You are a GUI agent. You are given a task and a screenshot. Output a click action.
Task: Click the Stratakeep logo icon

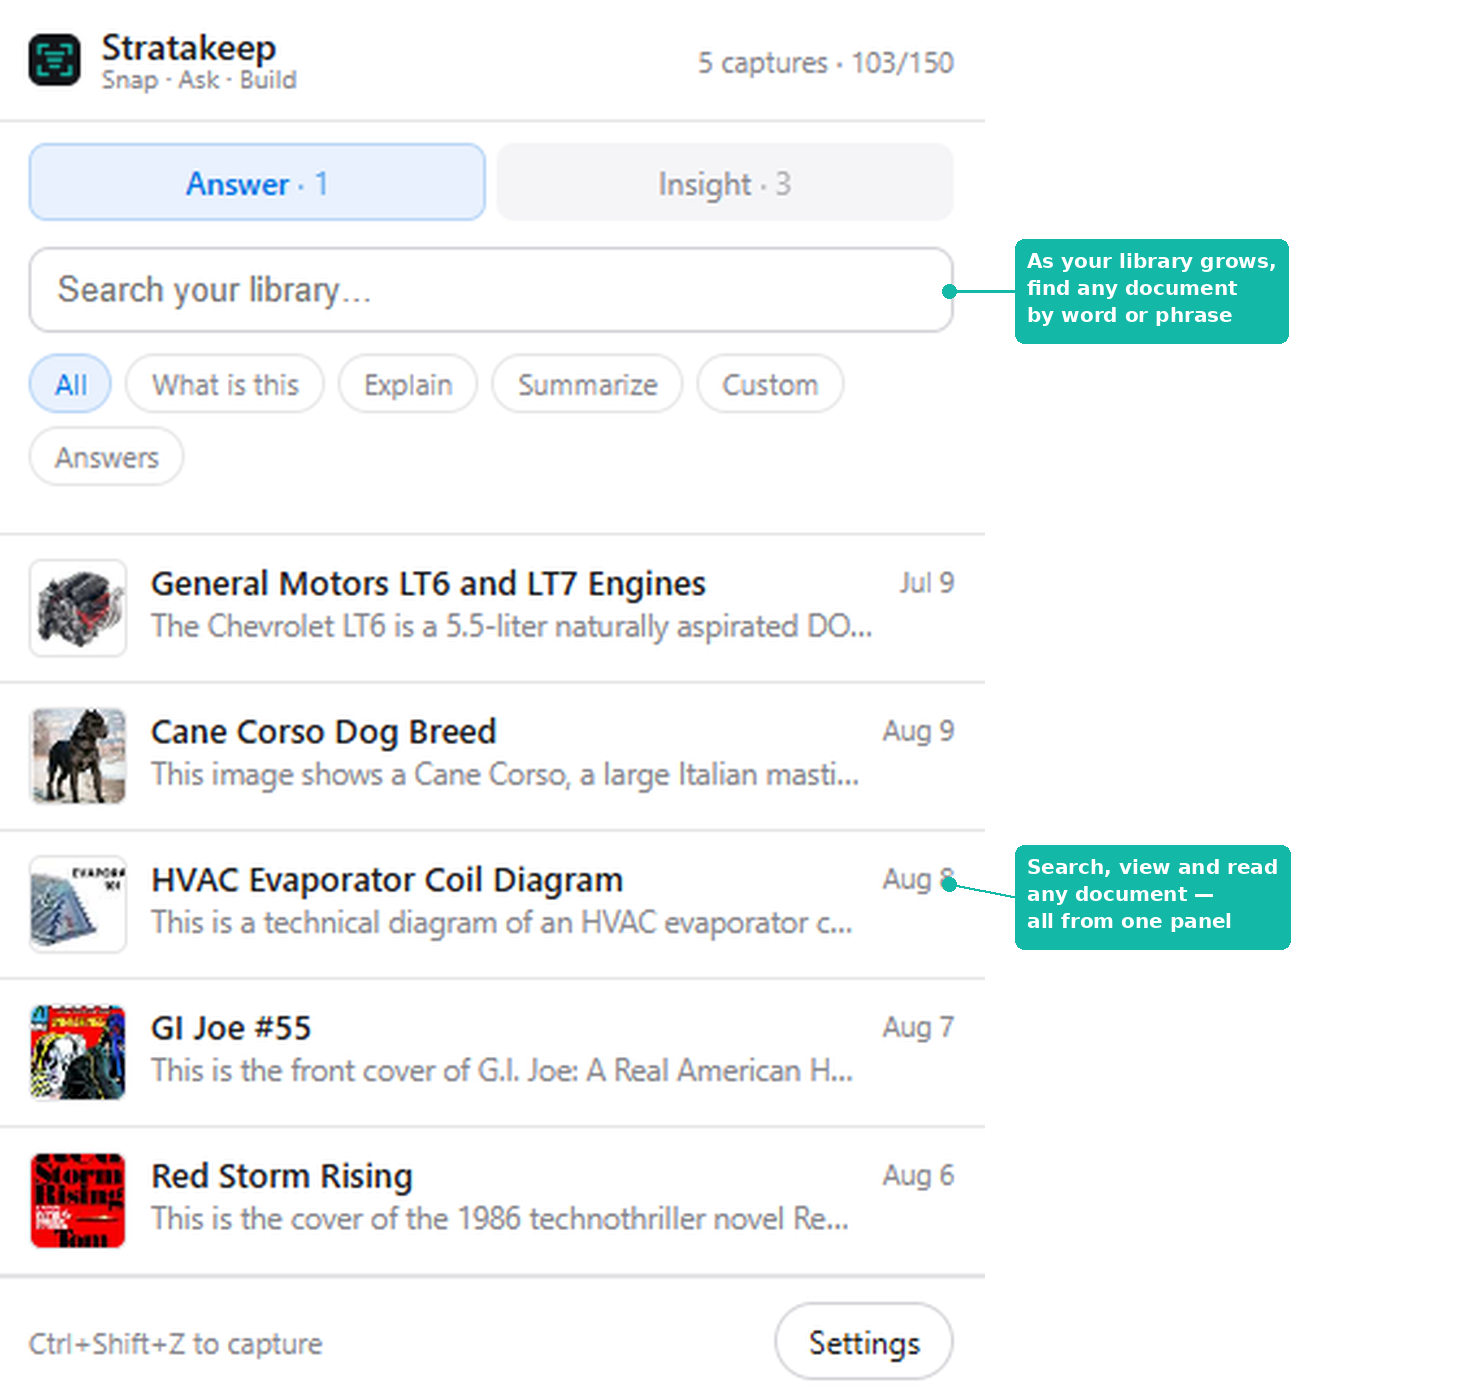coord(54,60)
